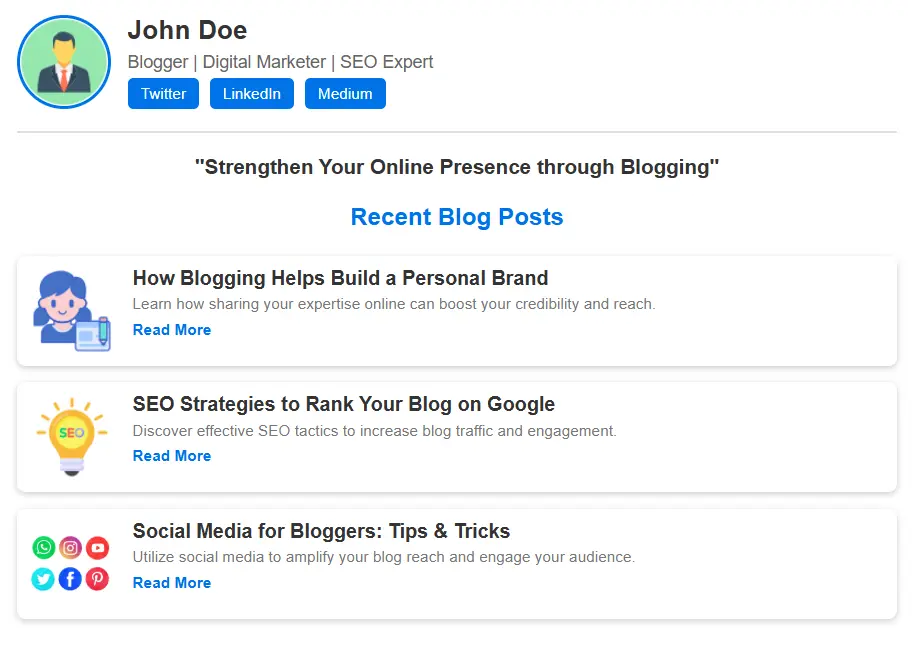
Task: Click John Doe's circular profile avatar
Action: [63, 62]
